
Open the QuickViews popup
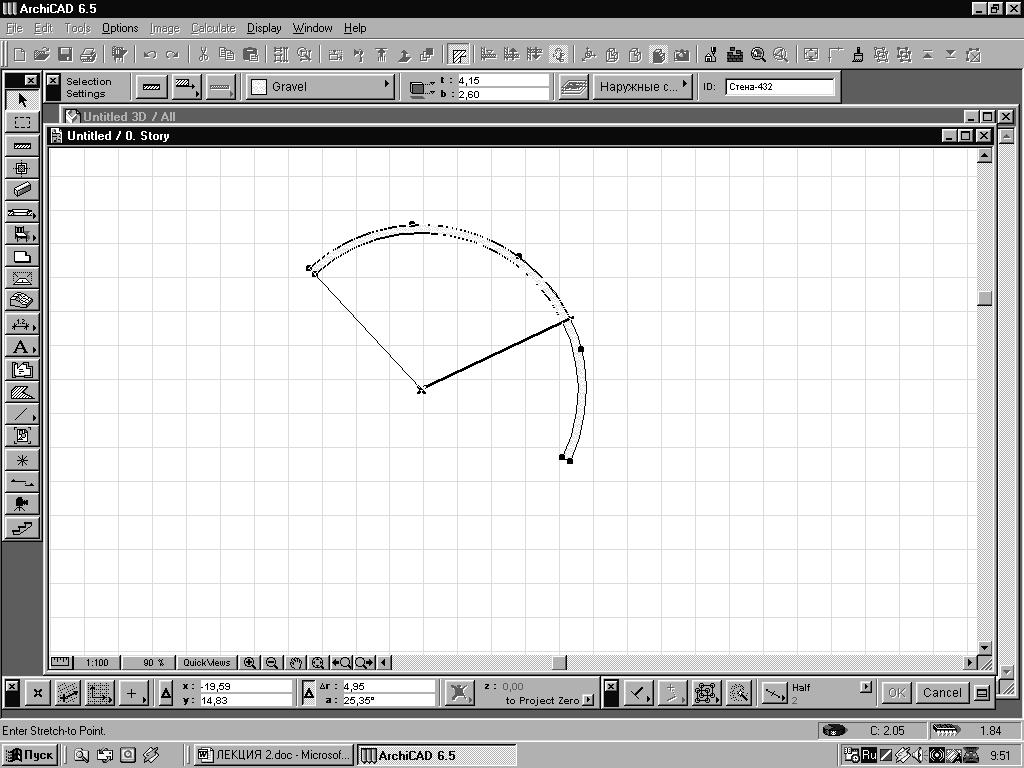coord(206,662)
